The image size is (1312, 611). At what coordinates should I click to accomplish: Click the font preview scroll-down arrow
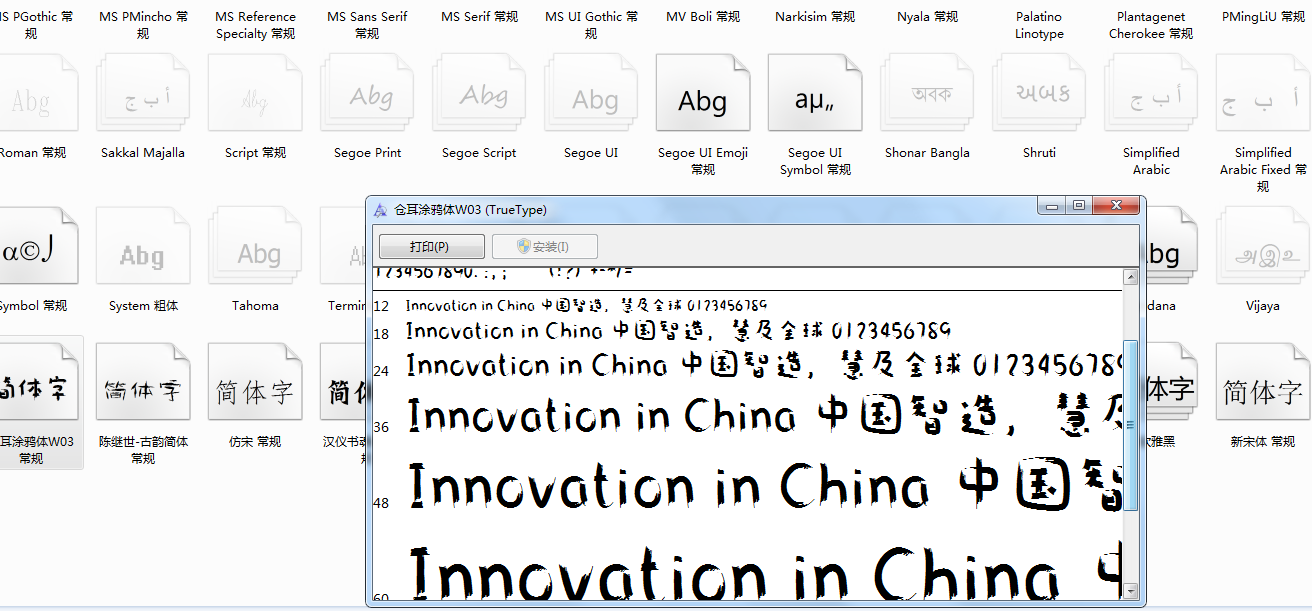(1130, 590)
